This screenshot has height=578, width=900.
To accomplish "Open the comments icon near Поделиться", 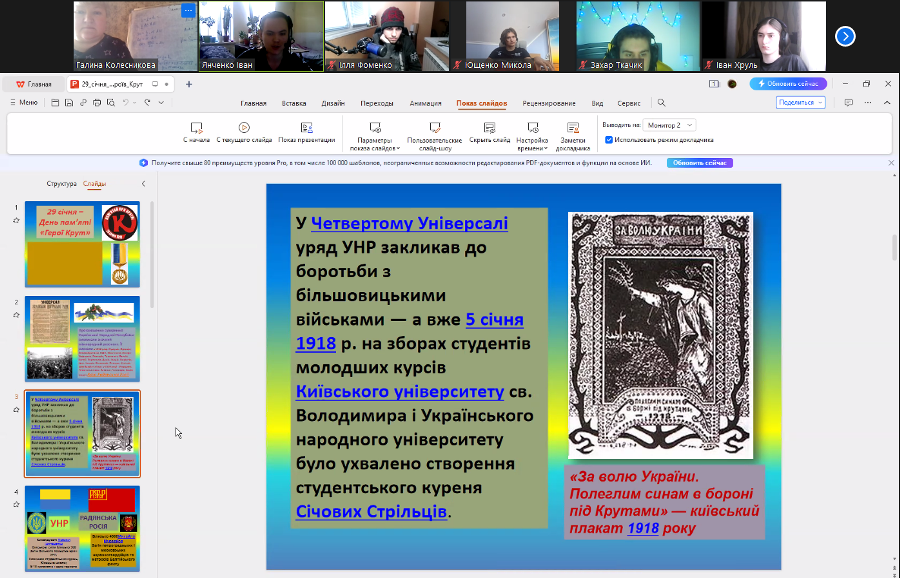I will (x=848, y=103).
